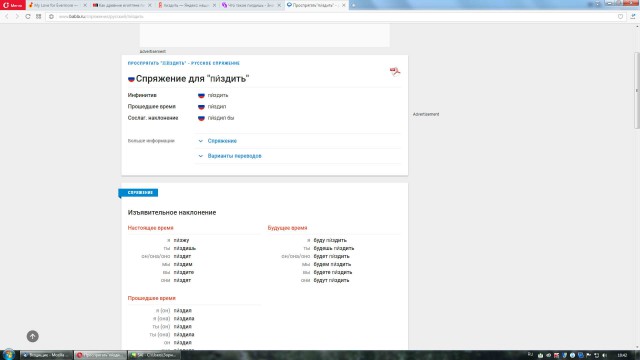Screen dimensions: 640x360
Task: Reload the current page
Action: [x=28, y=16]
